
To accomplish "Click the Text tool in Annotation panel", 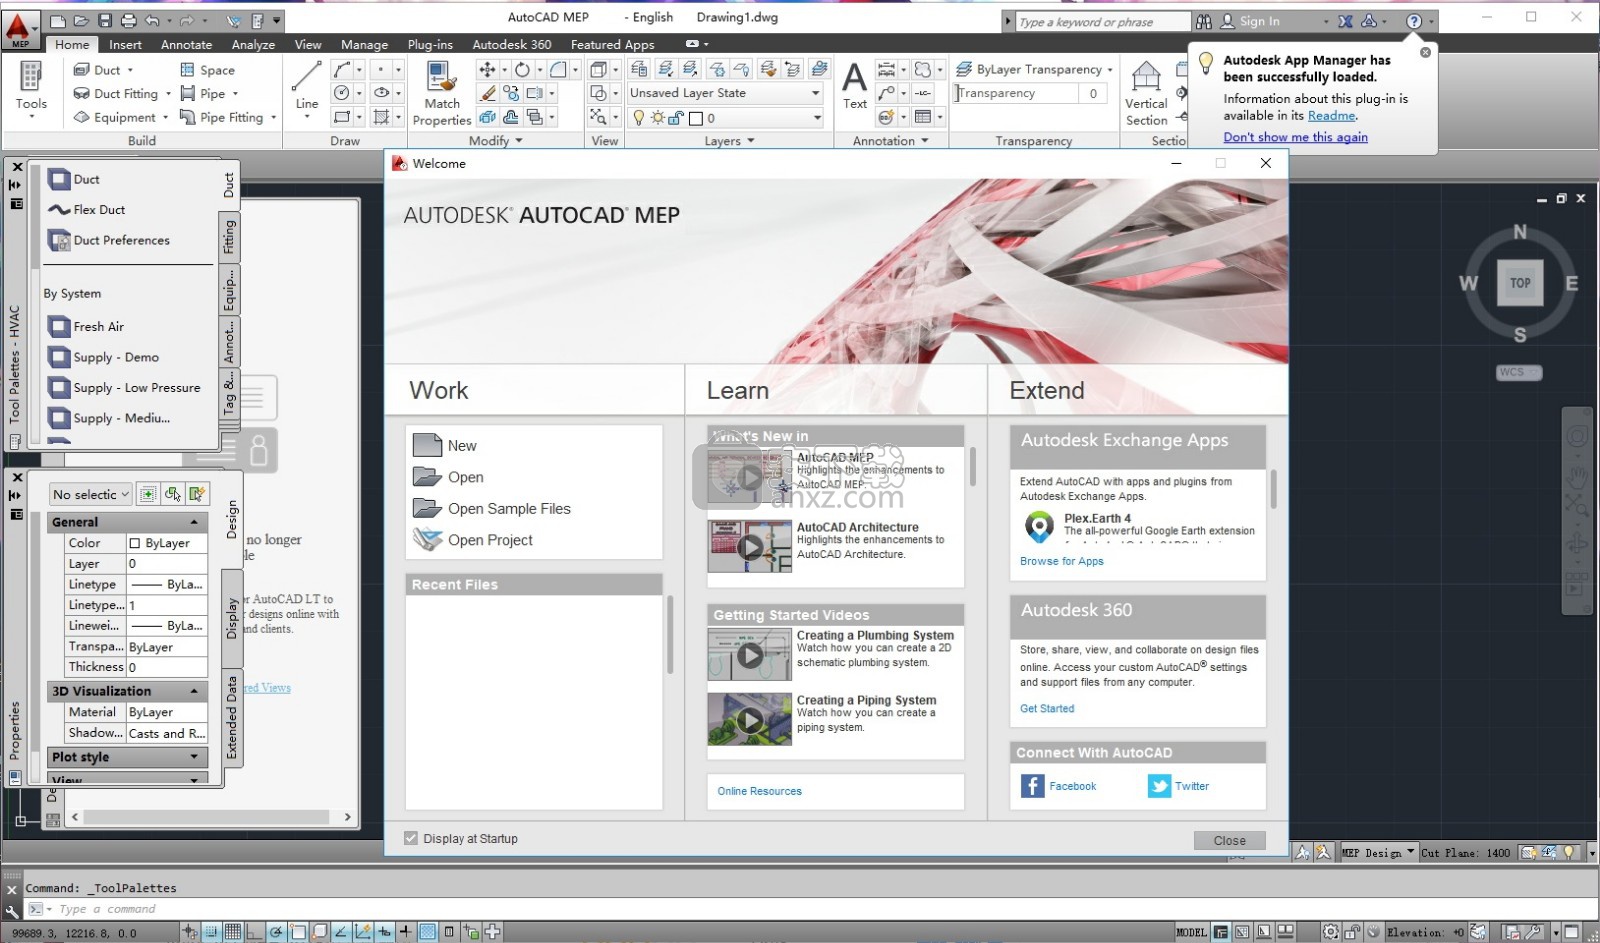I will [x=855, y=85].
